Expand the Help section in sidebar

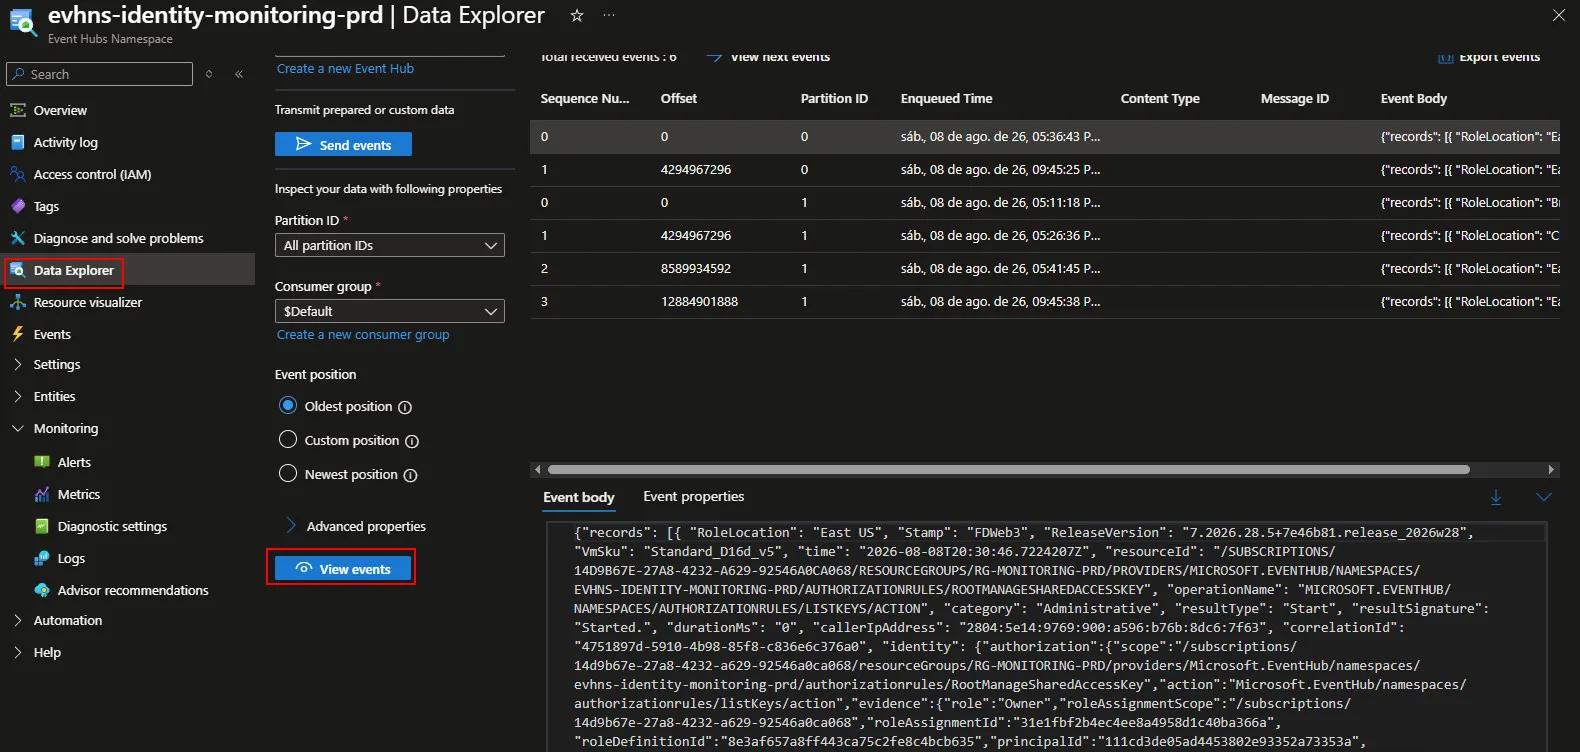click(x=17, y=652)
